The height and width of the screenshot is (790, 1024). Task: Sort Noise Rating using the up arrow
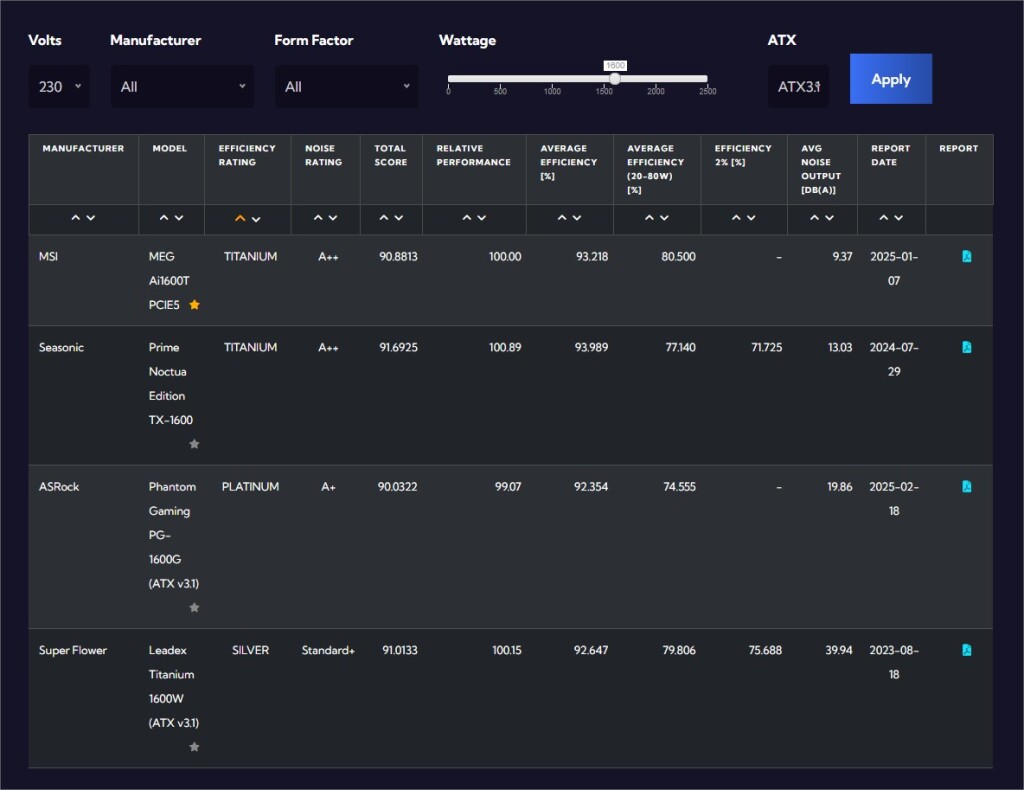pos(318,218)
